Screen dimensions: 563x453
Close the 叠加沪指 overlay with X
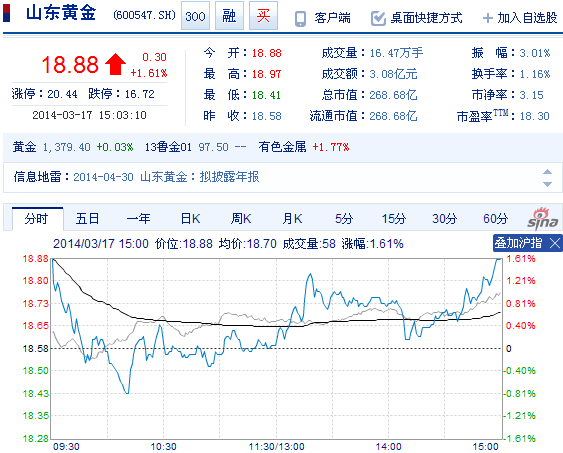click(x=555, y=244)
